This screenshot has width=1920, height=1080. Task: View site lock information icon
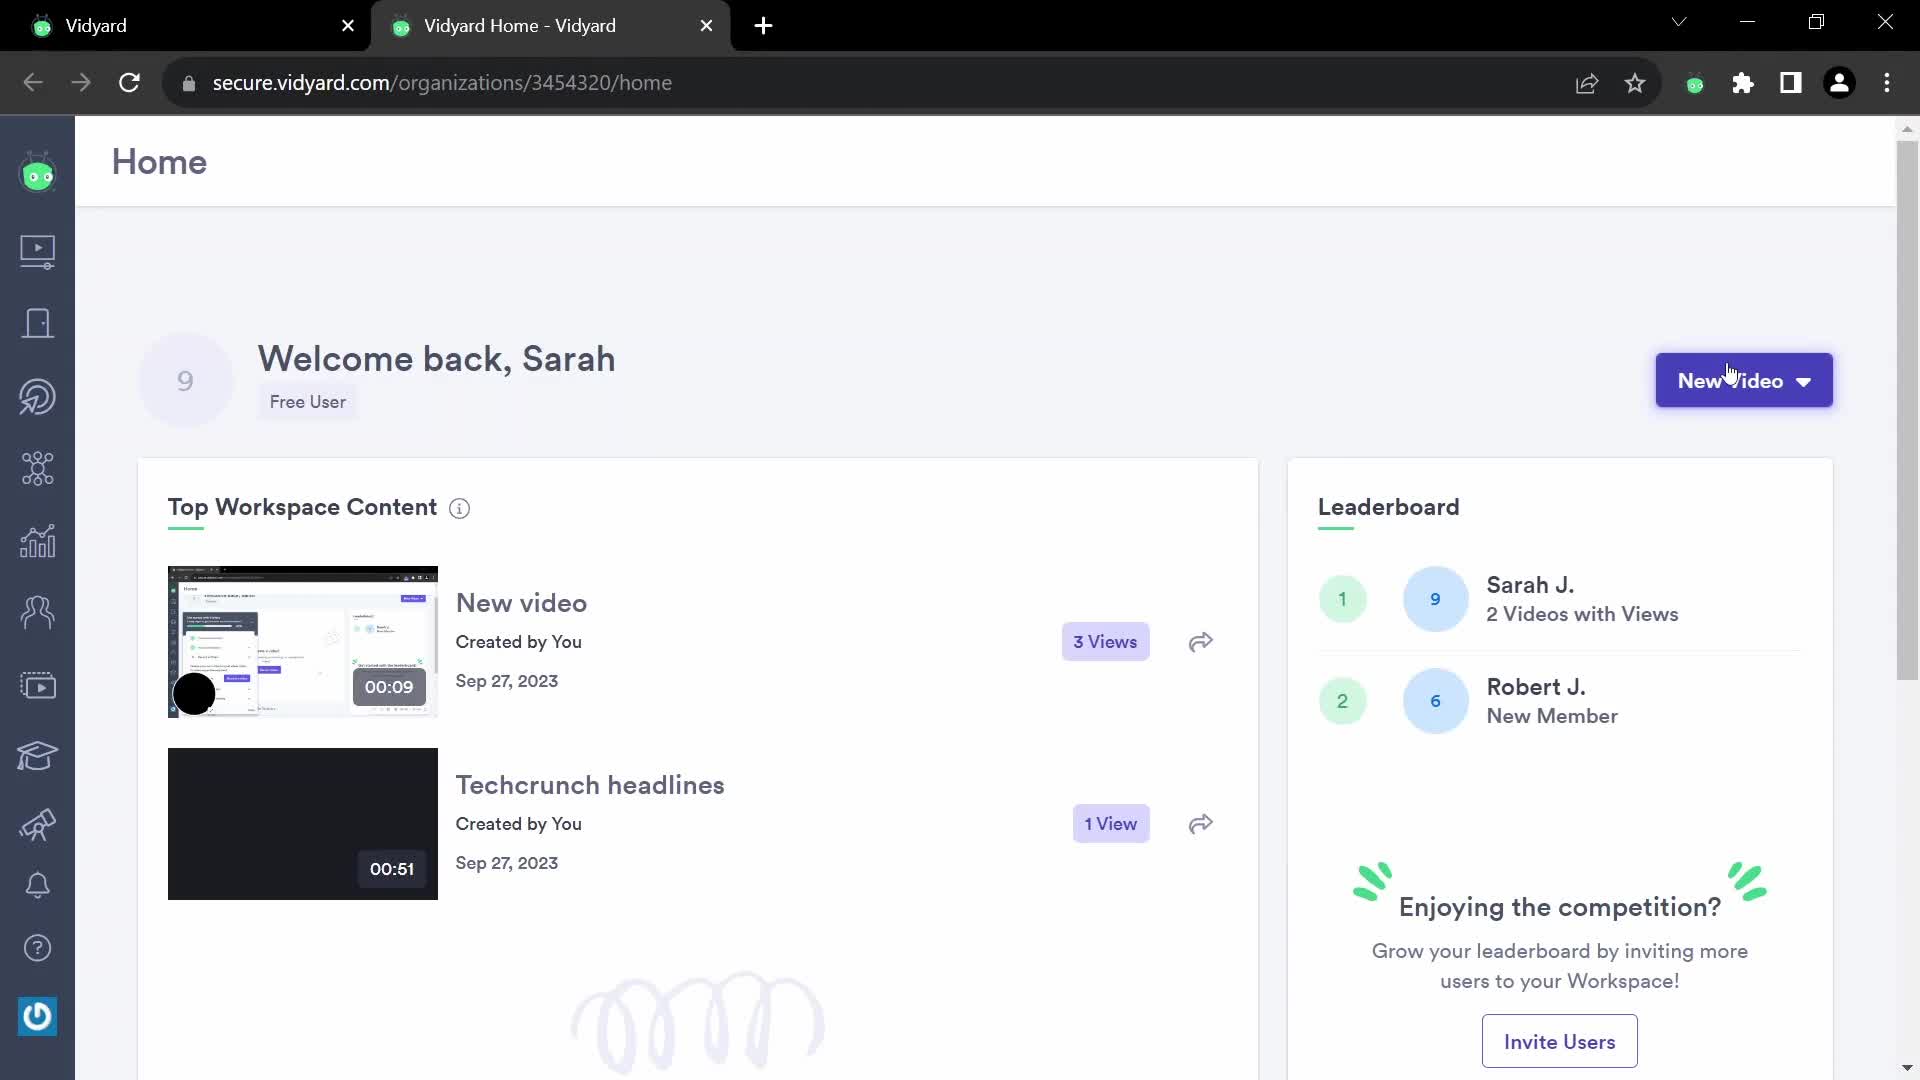click(188, 83)
